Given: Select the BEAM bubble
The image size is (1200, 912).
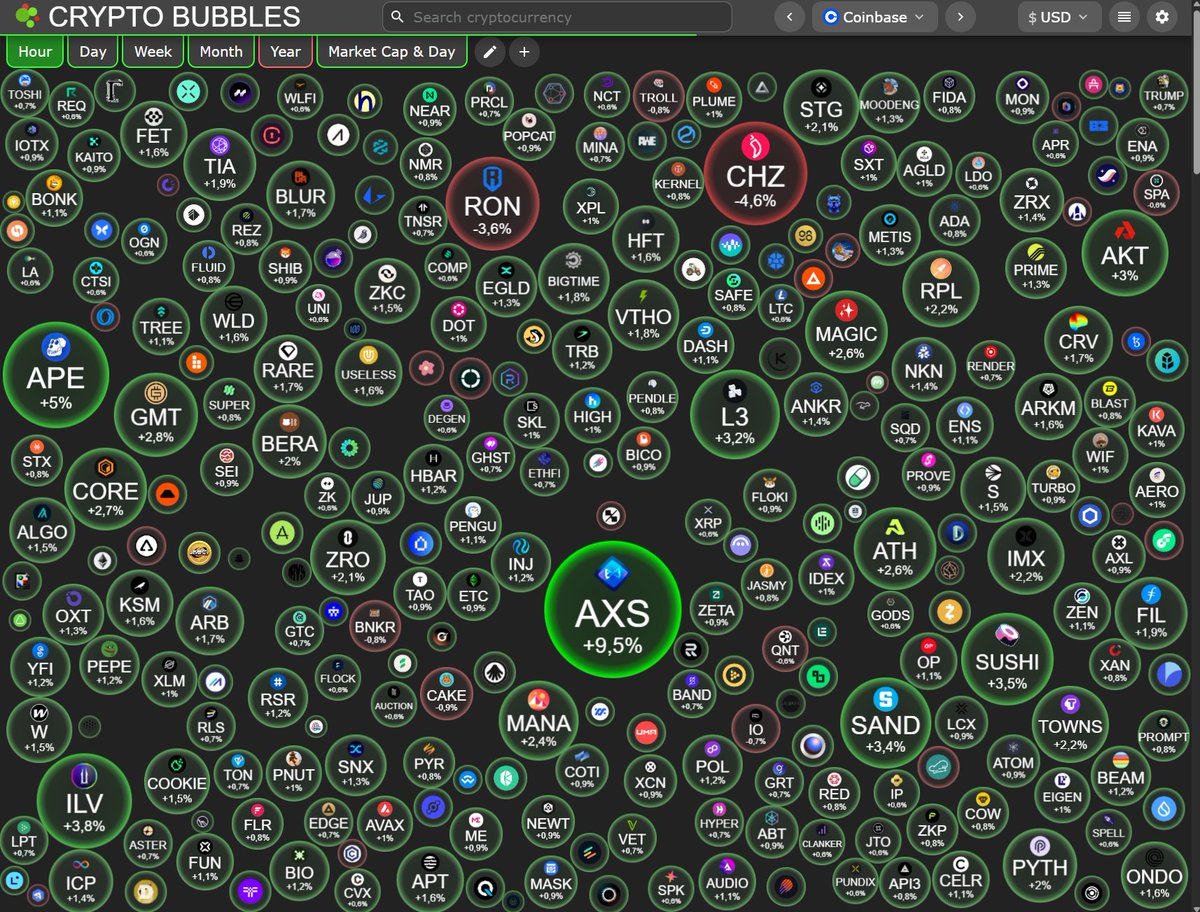Looking at the screenshot, I should tap(1120, 775).
